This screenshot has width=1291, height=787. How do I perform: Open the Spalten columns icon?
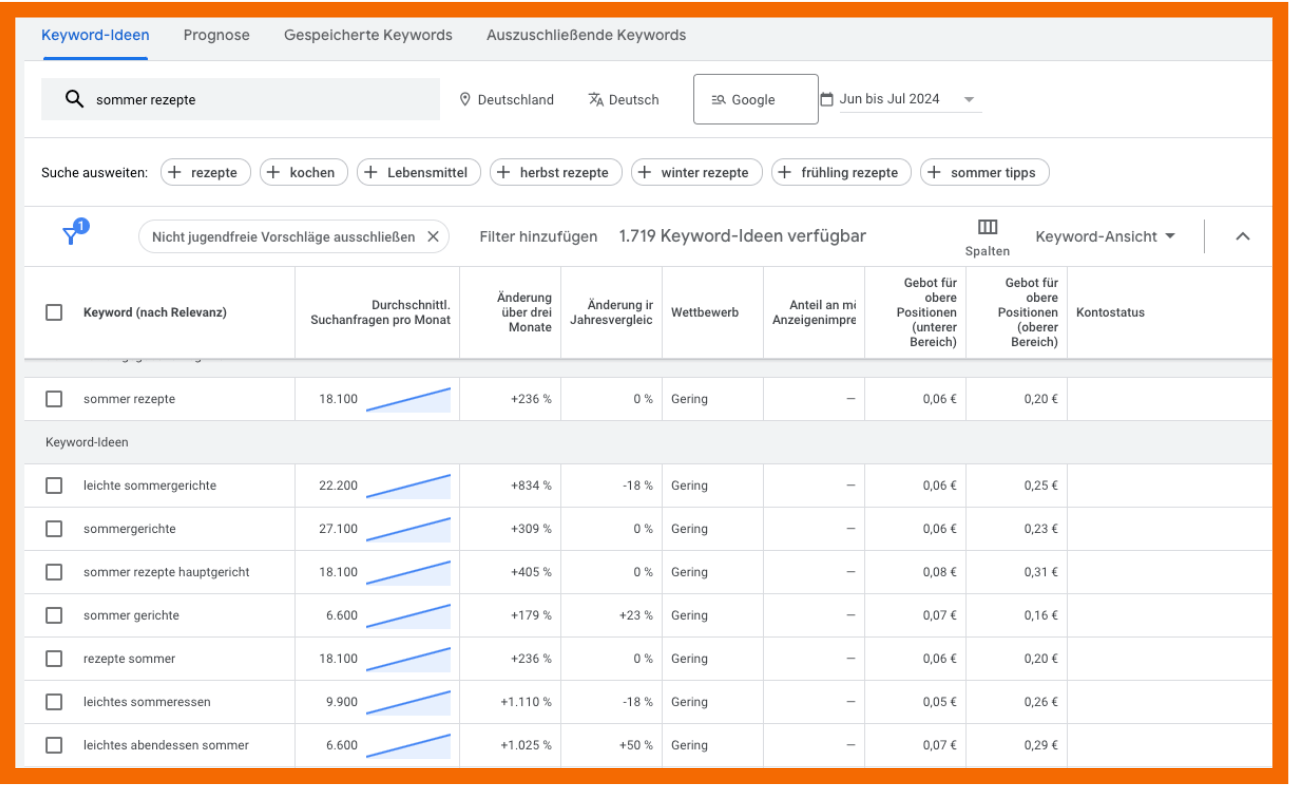[987, 227]
